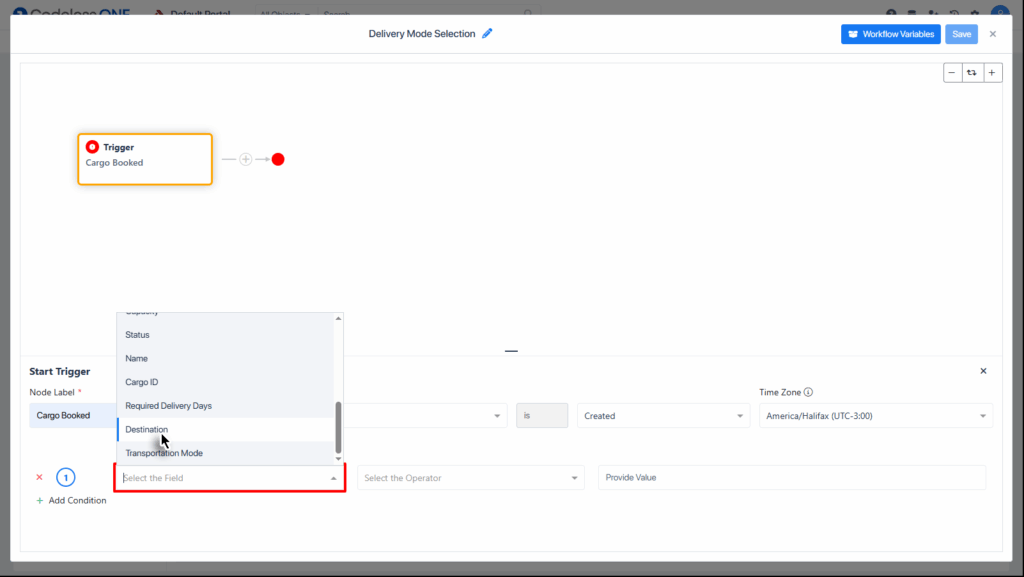The image size is (1024, 577).
Task: Edit the Delivery Mode Selection title pencil icon
Action: click(488, 33)
